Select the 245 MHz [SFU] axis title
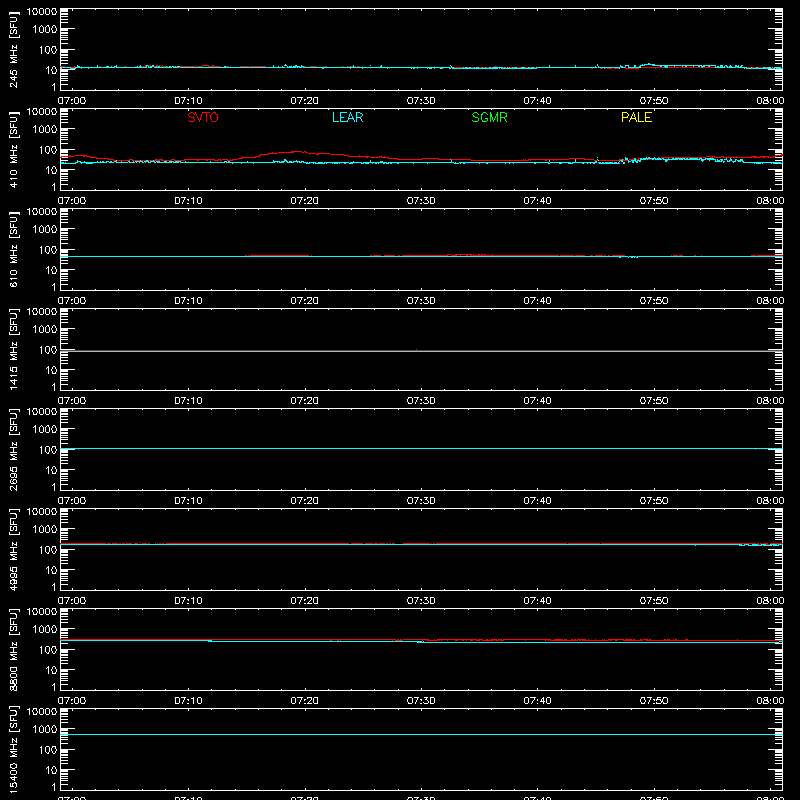Screen dimensions: 800x800 pyautogui.click(x=14, y=49)
